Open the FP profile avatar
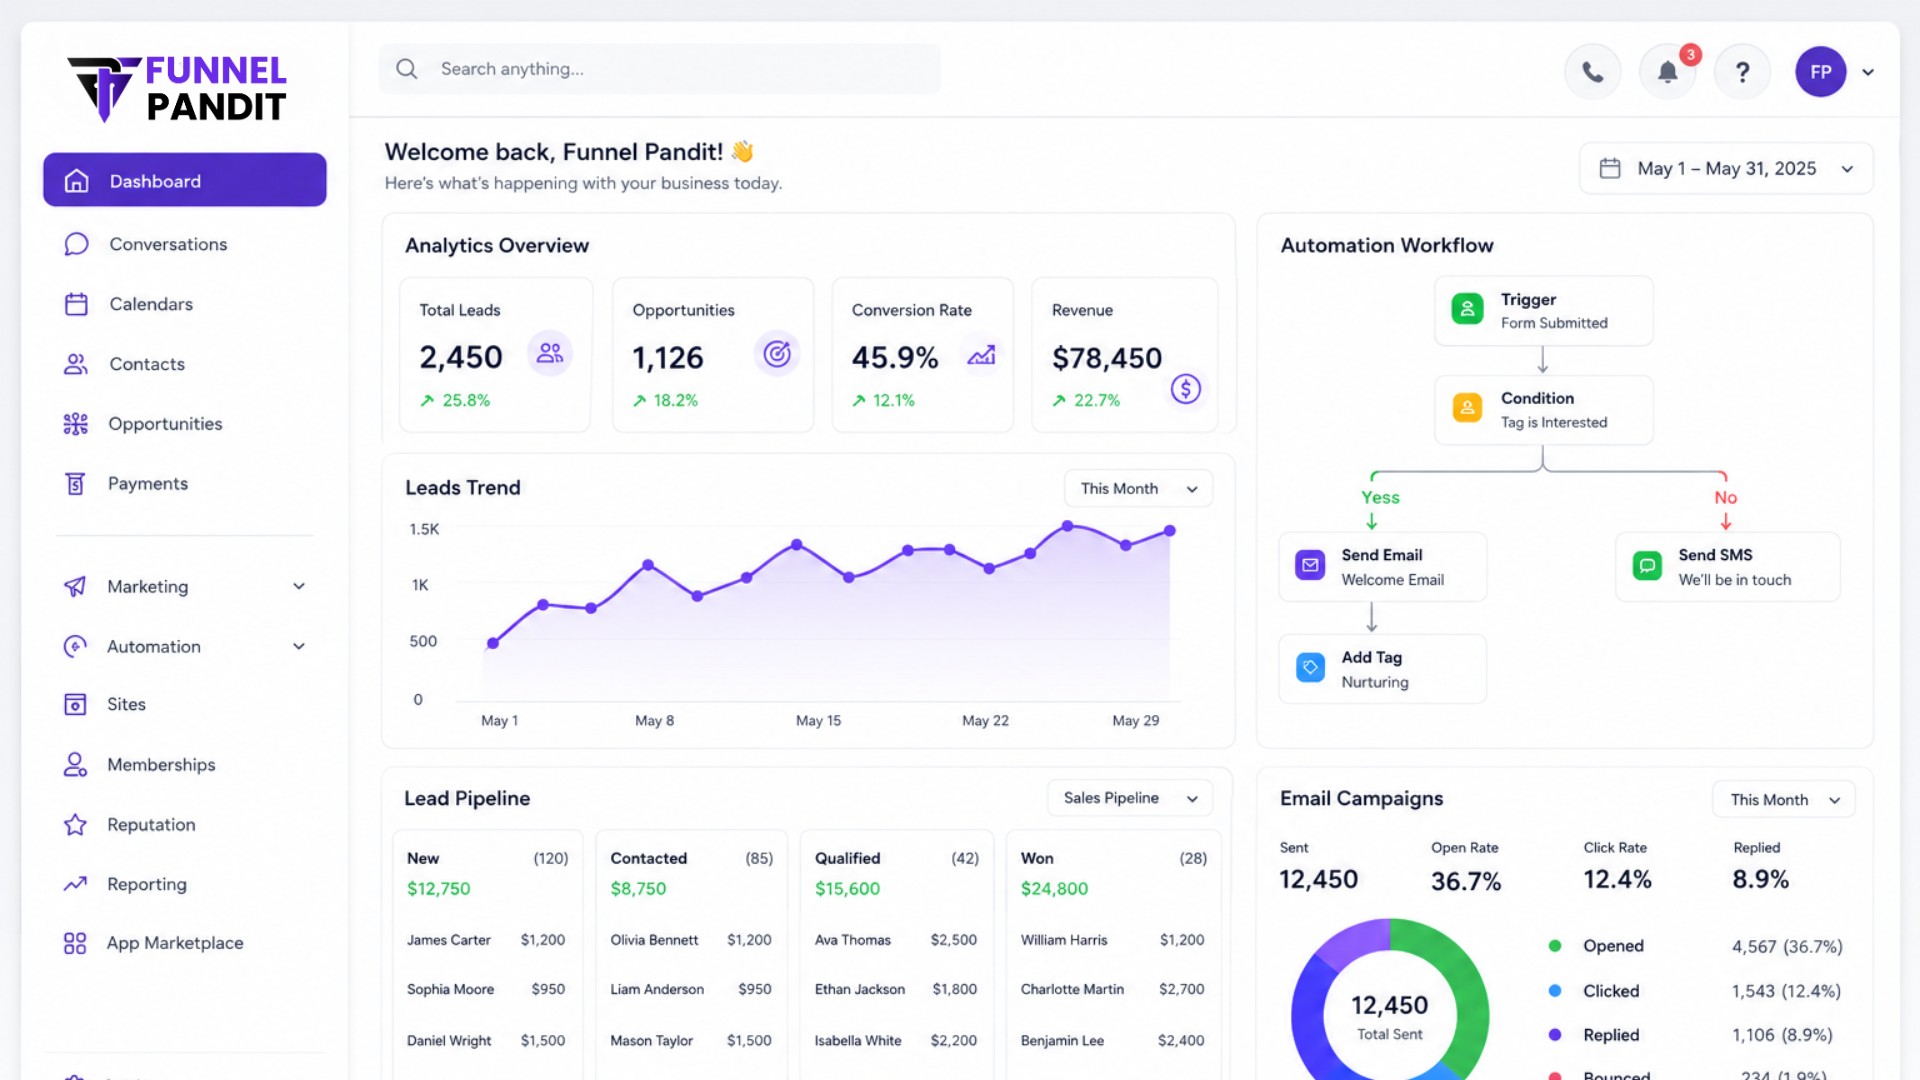1920x1080 pixels. (1820, 72)
